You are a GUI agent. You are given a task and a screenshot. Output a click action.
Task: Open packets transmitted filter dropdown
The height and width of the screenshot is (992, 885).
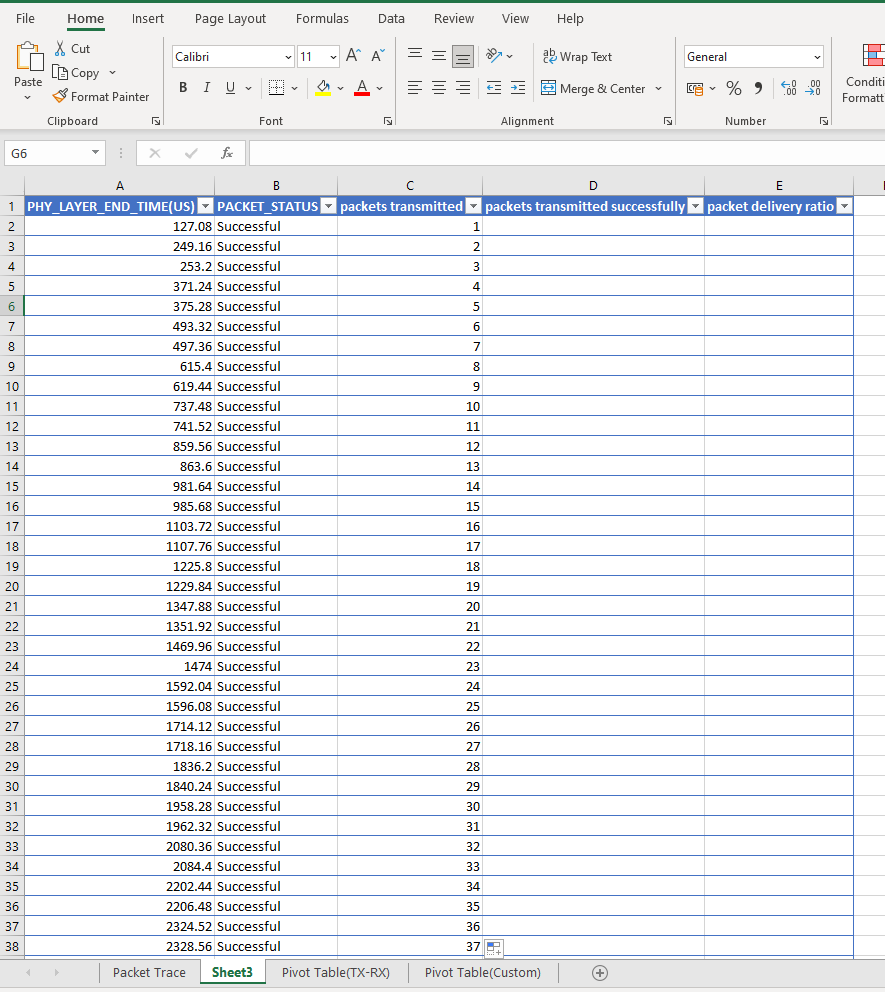coord(473,206)
